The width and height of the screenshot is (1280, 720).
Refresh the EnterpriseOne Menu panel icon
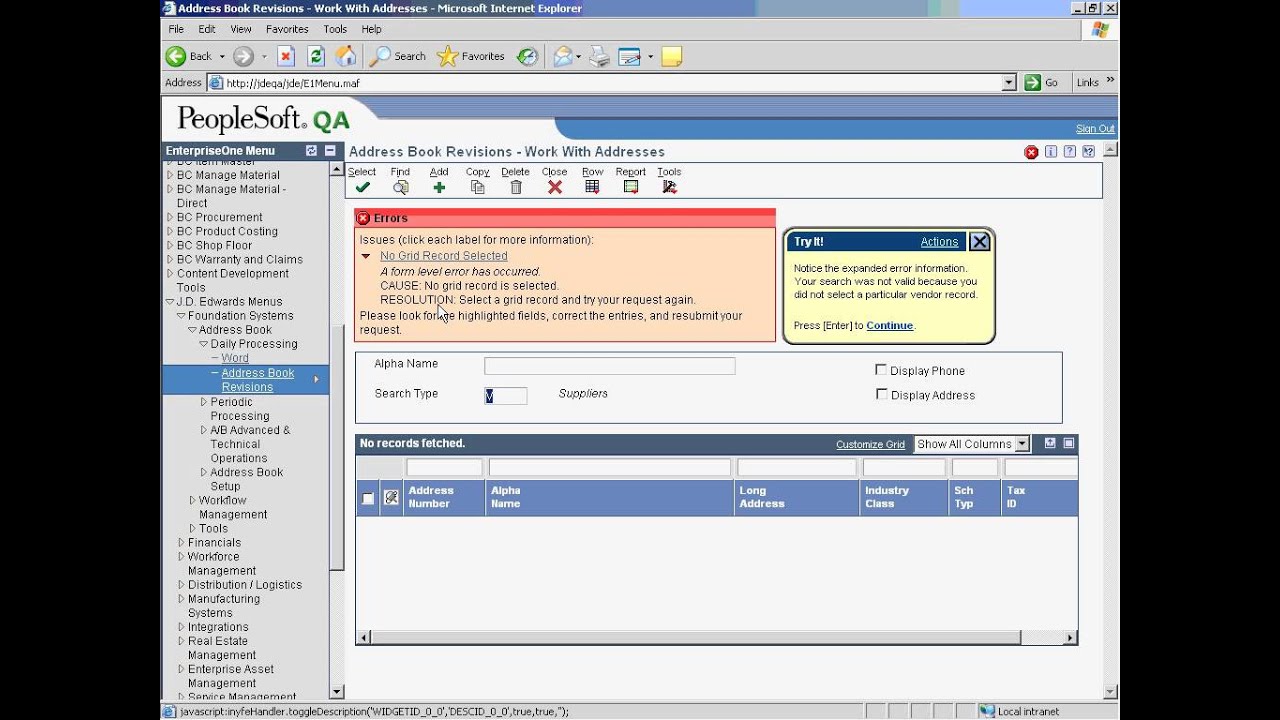coord(311,151)
